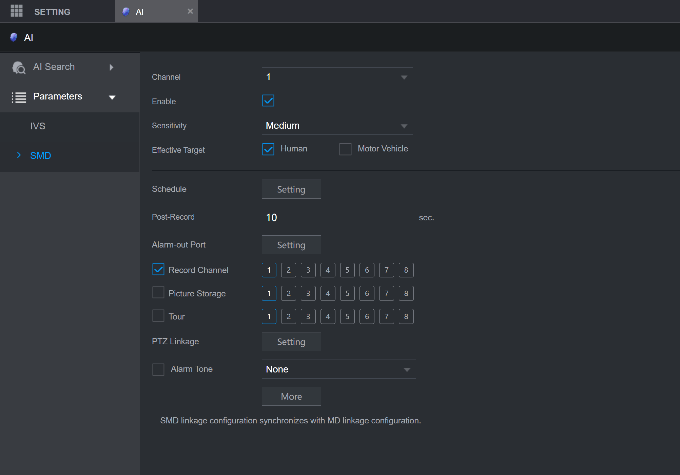
Task: Open the main menu grid icon
Action: pos(16,11)
